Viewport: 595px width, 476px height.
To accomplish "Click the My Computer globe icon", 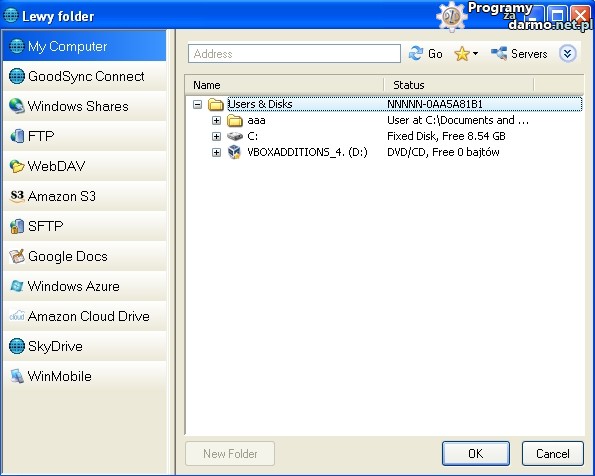I will point(17,46).
